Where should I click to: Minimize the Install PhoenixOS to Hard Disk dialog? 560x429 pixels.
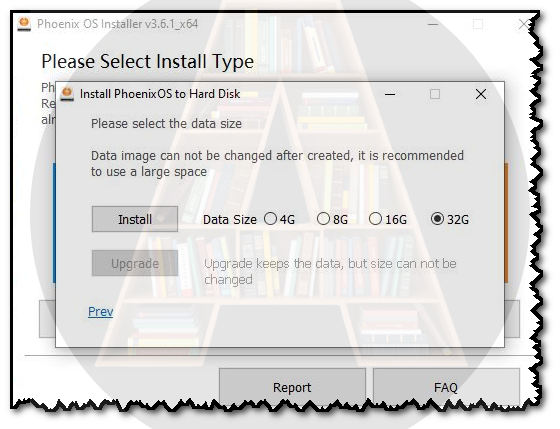coord(390,94)
